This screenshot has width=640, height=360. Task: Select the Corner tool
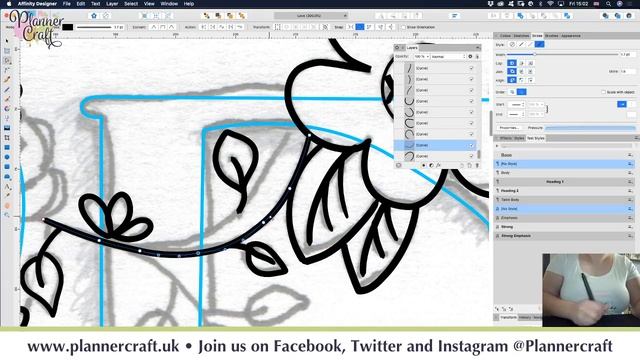[7, 70]
